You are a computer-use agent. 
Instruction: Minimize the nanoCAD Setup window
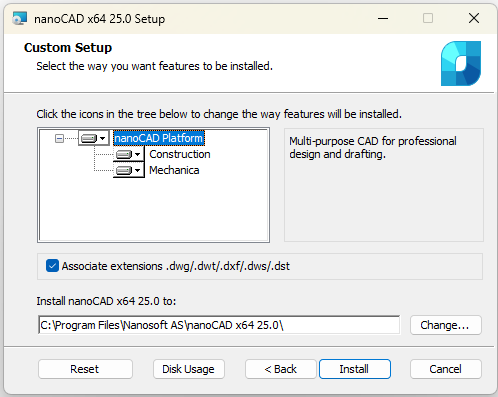tap(383, 18)
